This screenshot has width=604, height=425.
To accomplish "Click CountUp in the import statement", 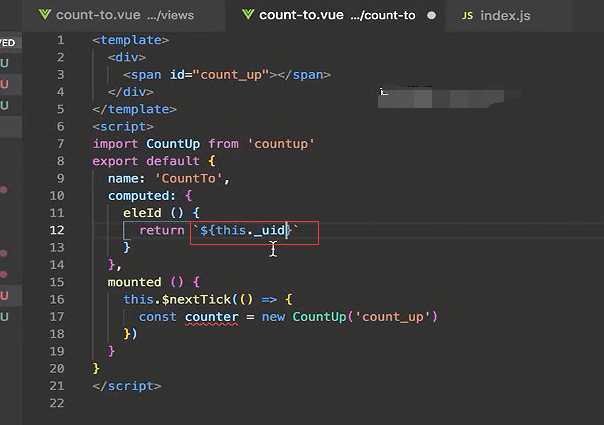I will coord(173,144).
